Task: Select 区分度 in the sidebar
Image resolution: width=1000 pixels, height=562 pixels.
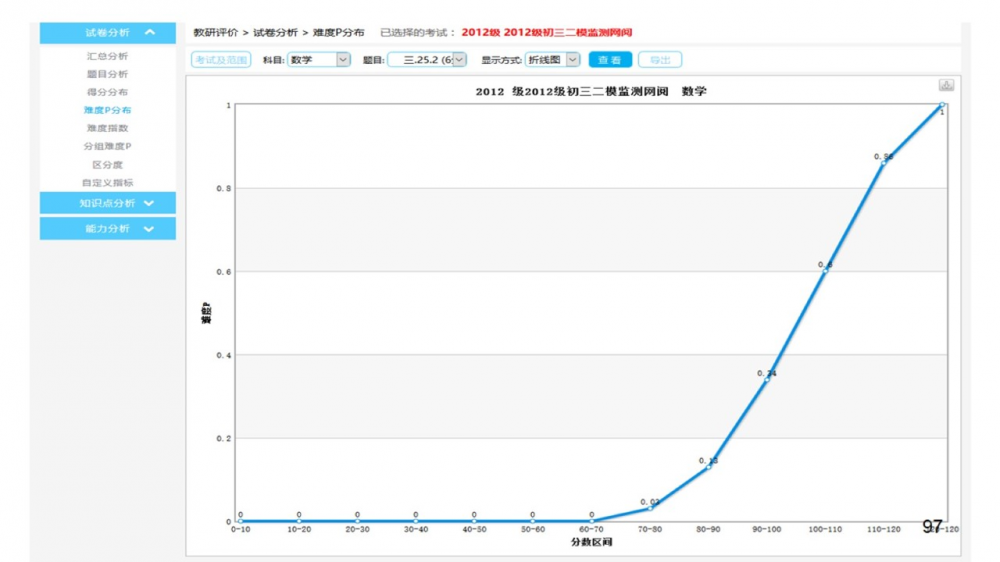Action: pyautogui.click(x=107, y=164)
